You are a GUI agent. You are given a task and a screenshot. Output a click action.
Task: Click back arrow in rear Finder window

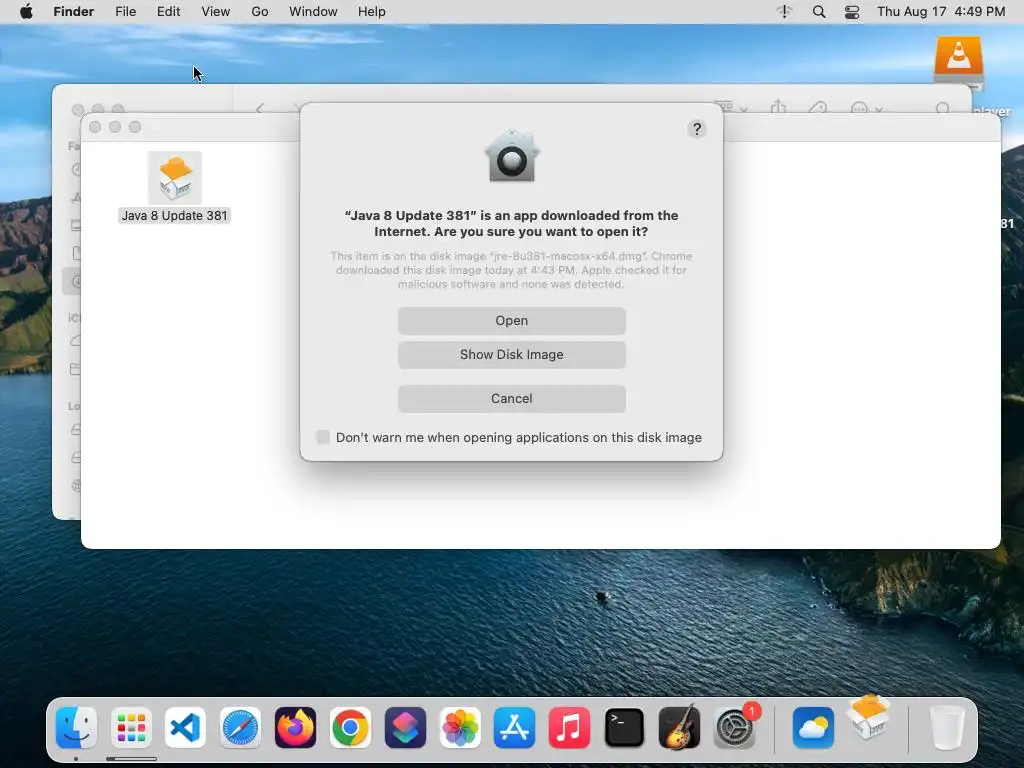[x=260, y=108]
